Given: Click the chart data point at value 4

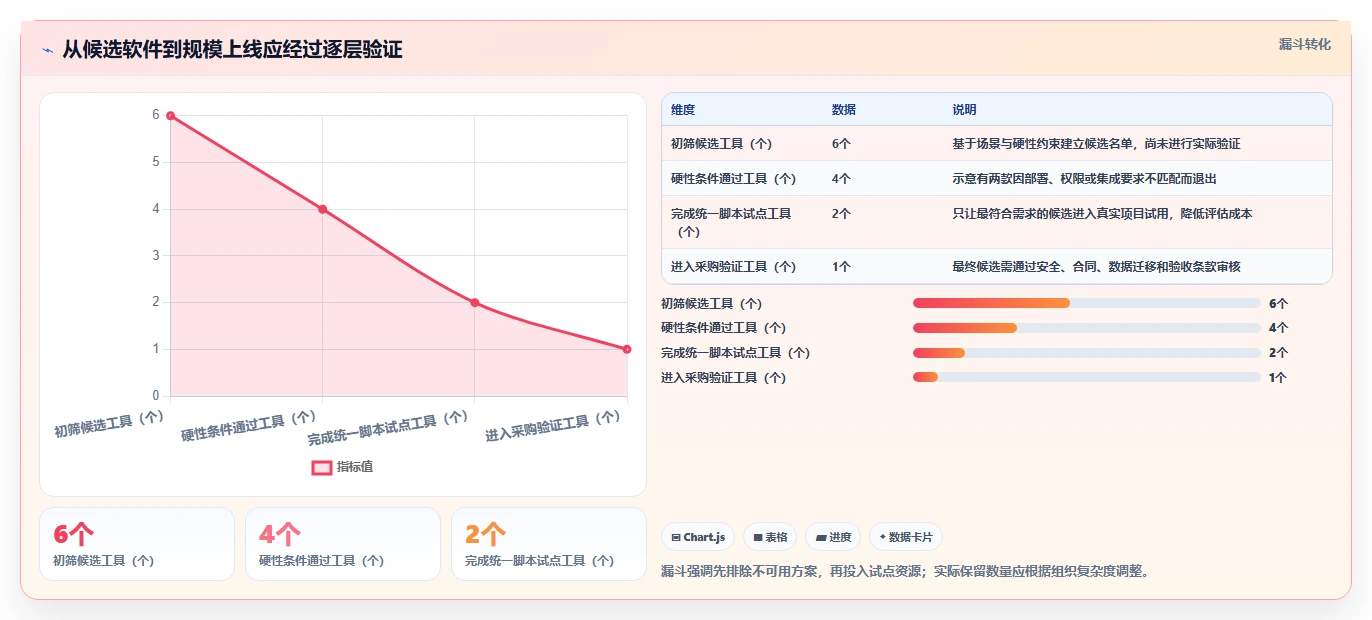Looking at the screenshot, I should pos(322,209).
